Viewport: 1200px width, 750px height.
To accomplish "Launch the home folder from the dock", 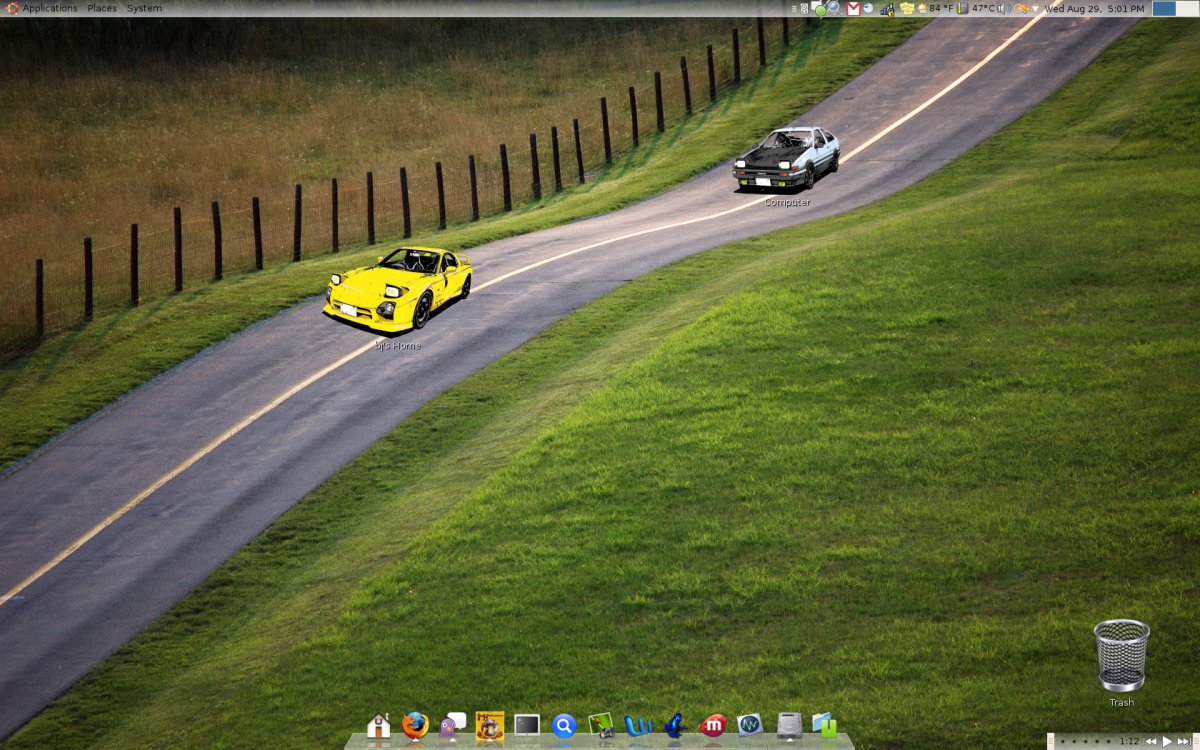I will (378, 725).
